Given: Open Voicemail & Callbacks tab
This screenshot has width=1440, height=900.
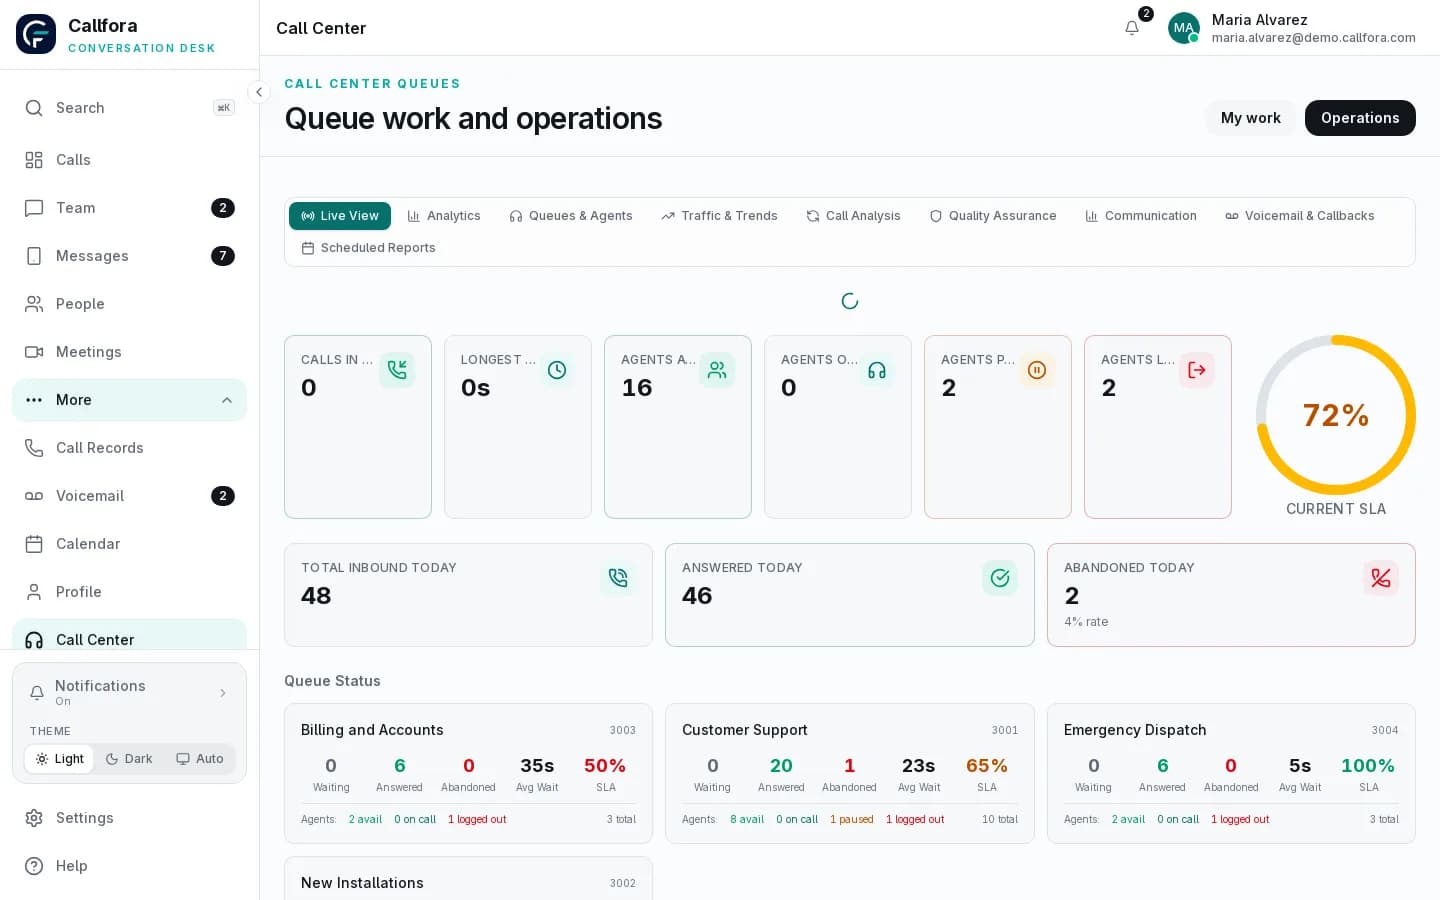Looking at the screenshot, I should tap(1300, 216).
